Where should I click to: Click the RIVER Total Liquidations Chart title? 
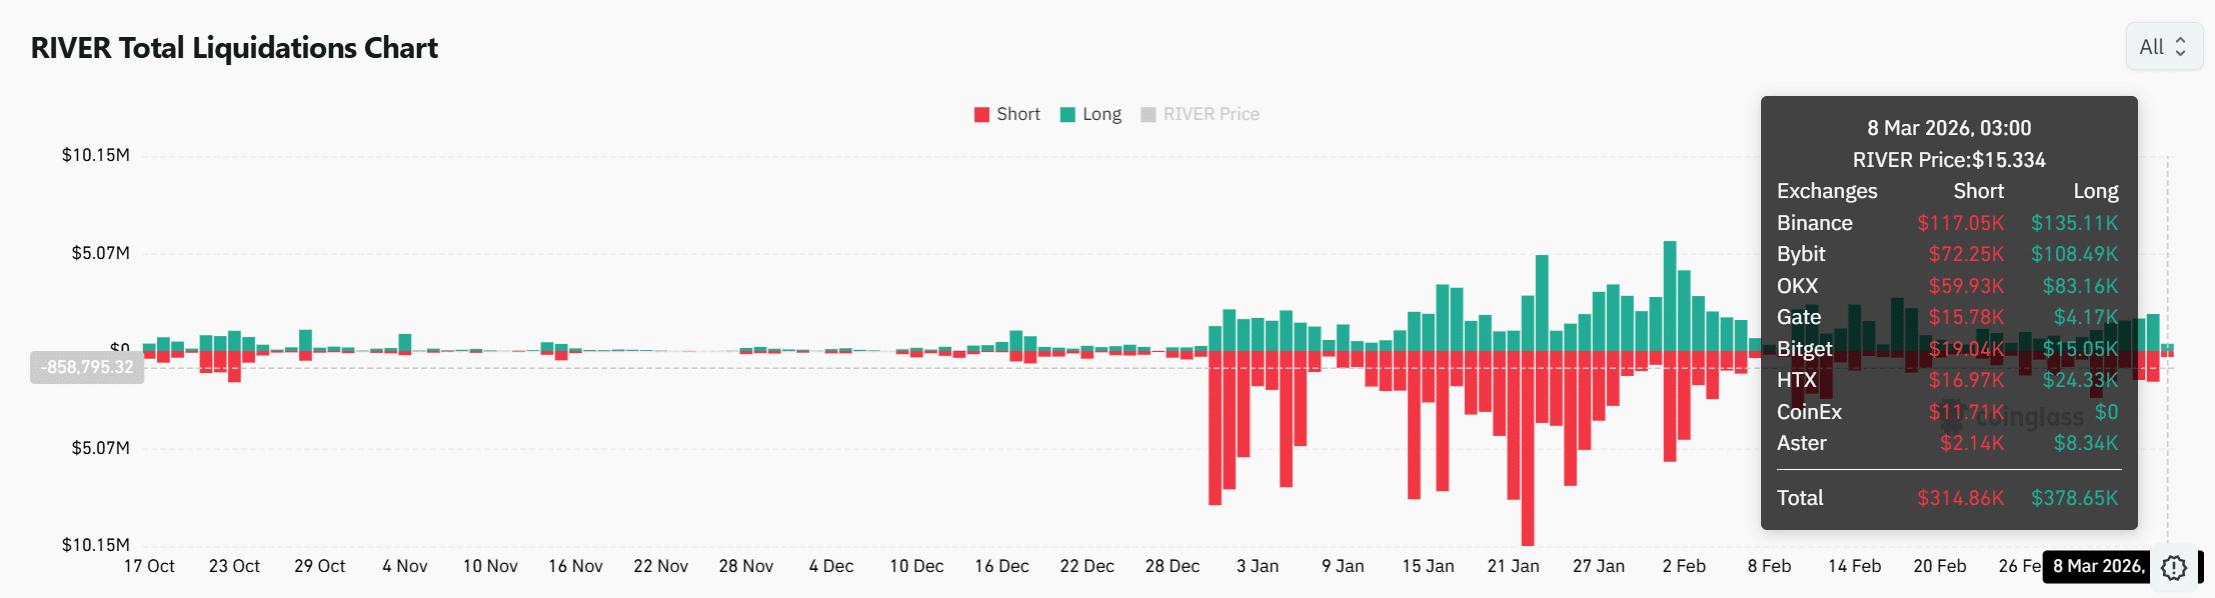tap(234, 48)
